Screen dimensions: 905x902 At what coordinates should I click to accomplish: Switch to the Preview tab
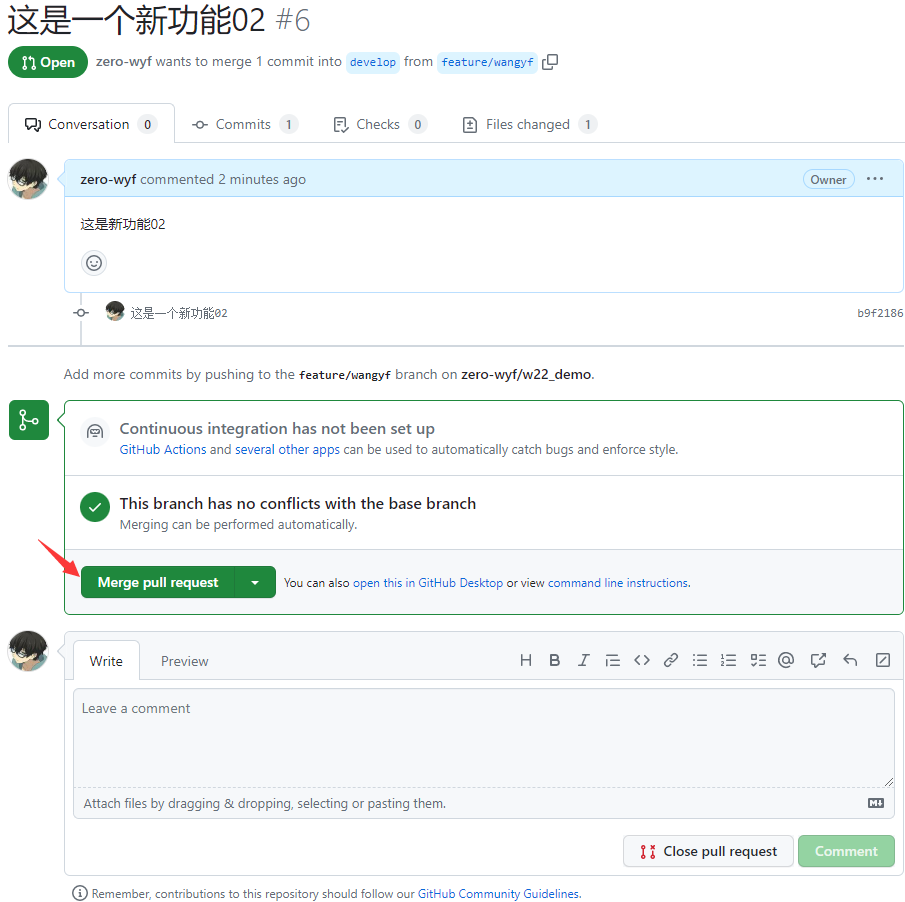pos(184,660)
